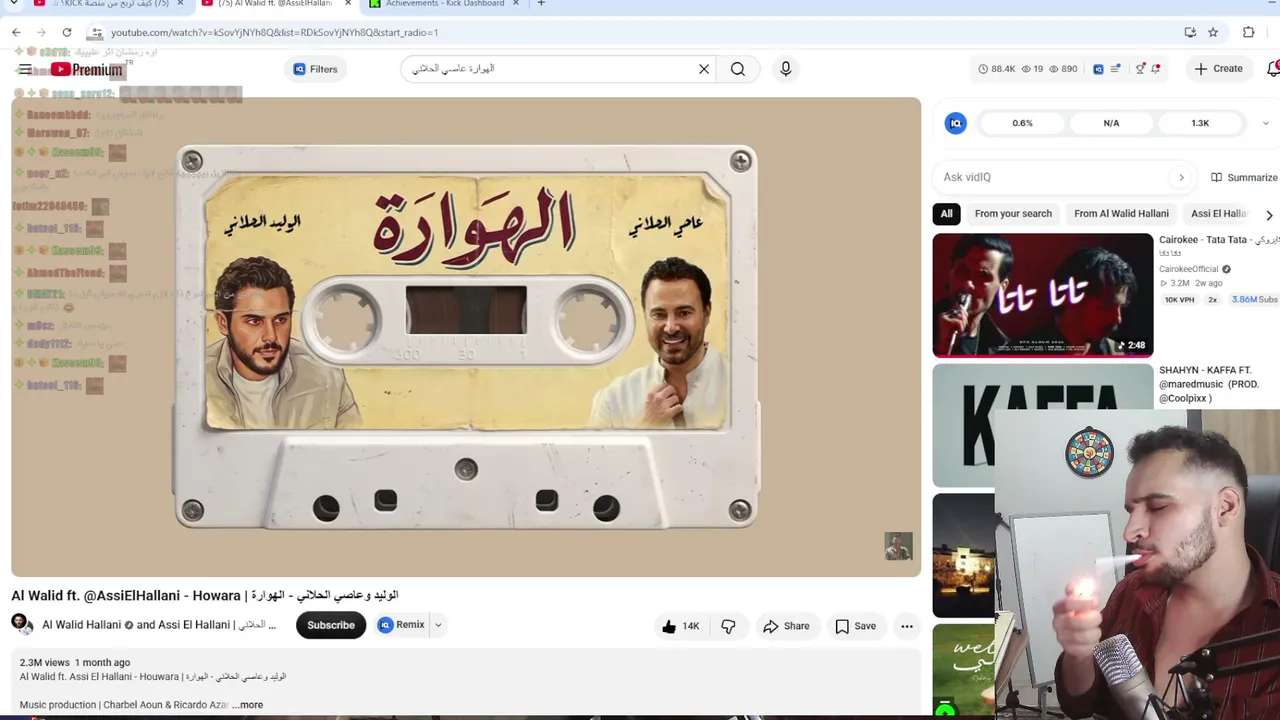The height and width of the screenshot is (720, 1280).
Task: Select the 1.3K vidIQ stat pill
Action: click(1200, 123)
